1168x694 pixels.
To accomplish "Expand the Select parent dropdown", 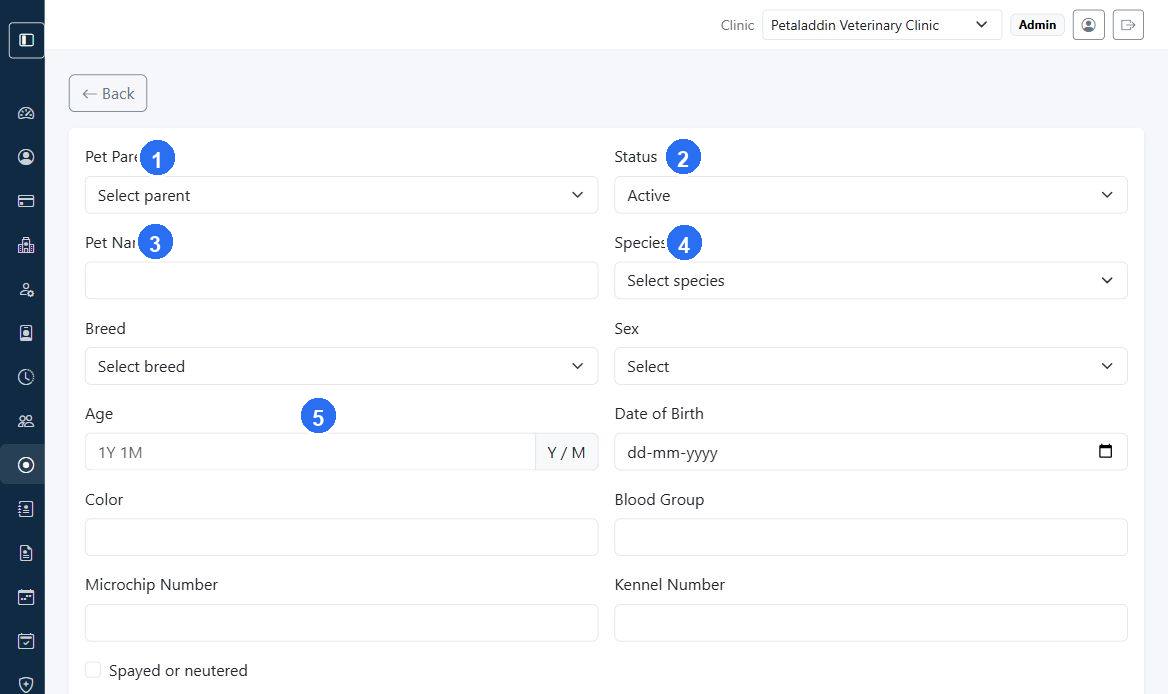I will pos(341,195).
